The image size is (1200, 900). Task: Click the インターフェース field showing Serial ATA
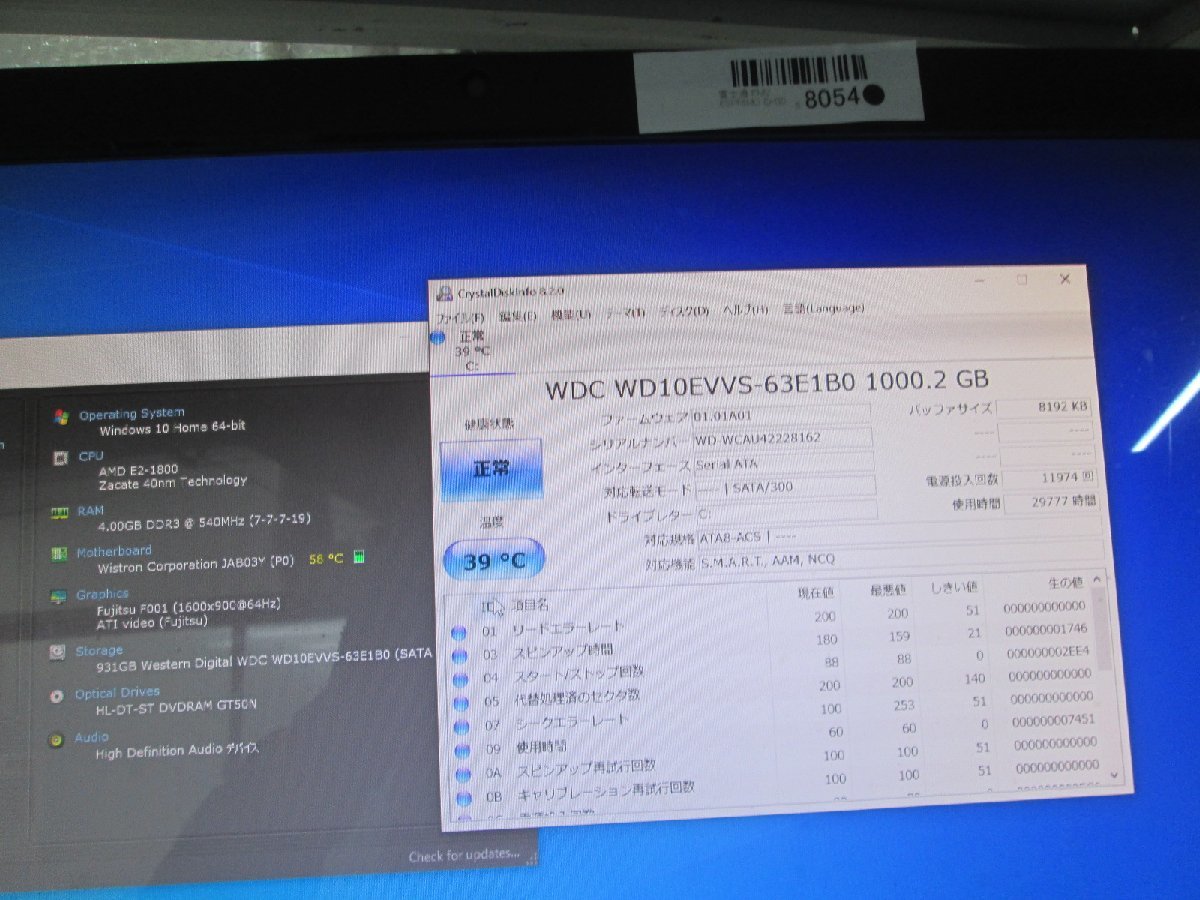click(785, 463)
